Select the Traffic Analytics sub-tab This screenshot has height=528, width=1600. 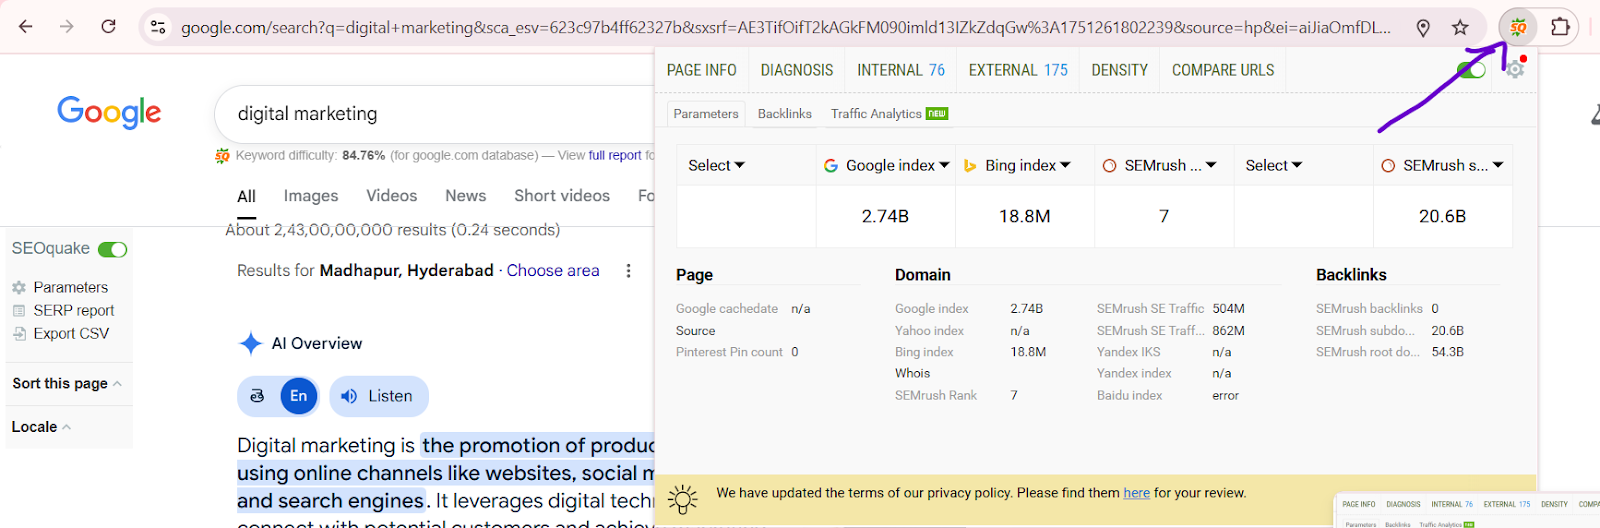(889, 114)
